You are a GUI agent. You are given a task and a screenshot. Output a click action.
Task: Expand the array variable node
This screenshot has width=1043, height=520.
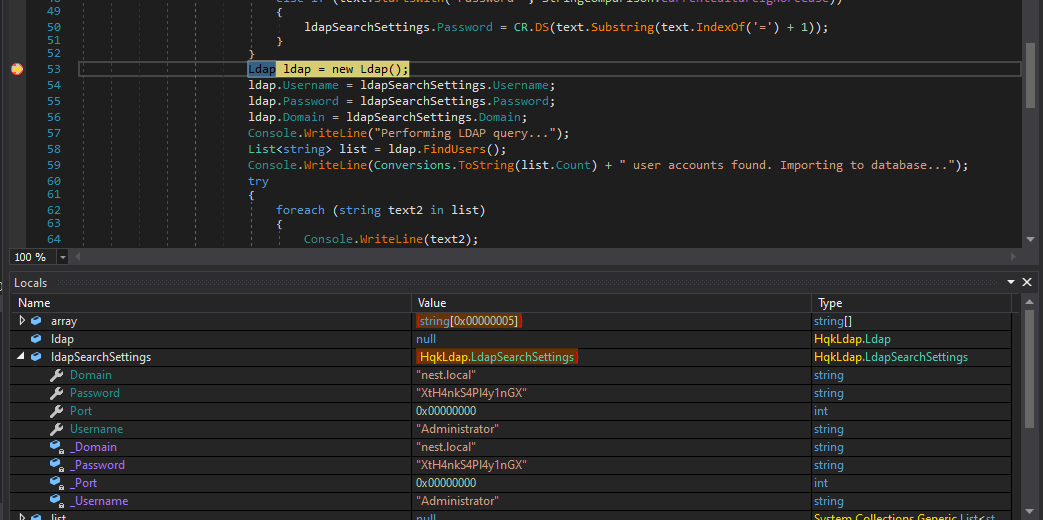point(22,321)
